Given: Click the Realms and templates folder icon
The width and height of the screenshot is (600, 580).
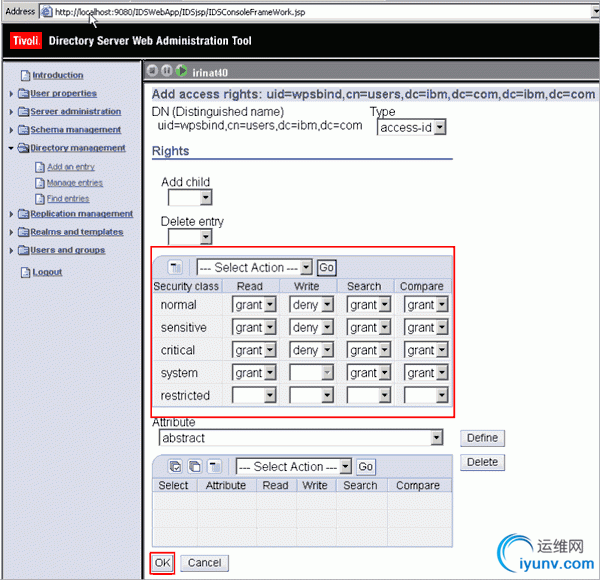Looking at the screenshot, I should point(23,232).
